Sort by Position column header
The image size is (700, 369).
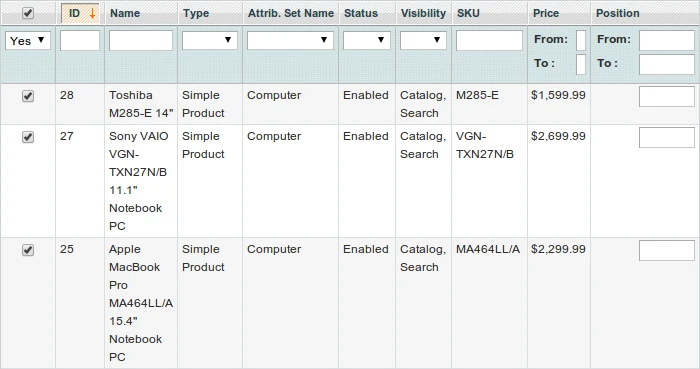click(x=618, y=13)
